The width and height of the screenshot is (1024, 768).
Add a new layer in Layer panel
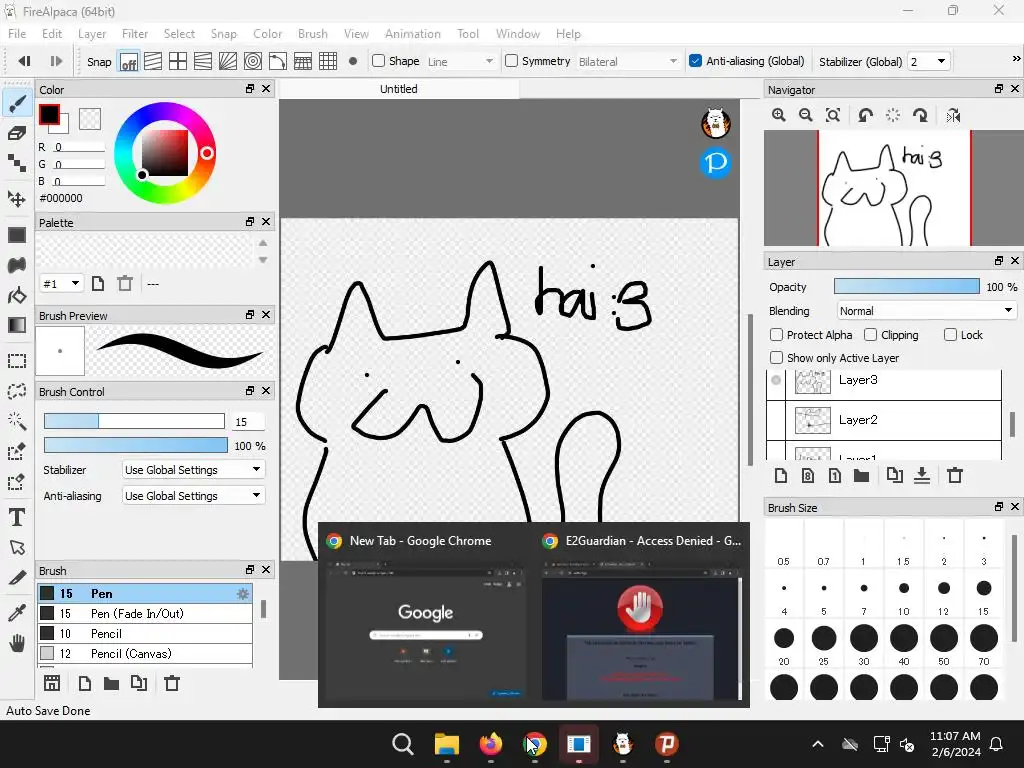coord(781,475)
